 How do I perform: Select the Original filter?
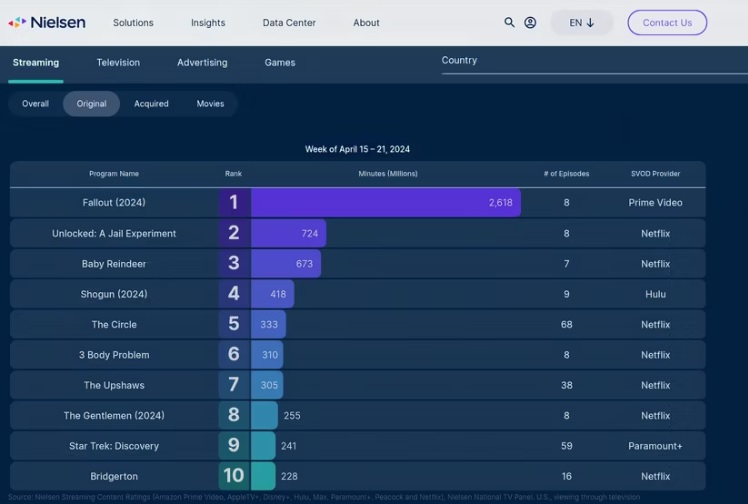click(92, 103)
